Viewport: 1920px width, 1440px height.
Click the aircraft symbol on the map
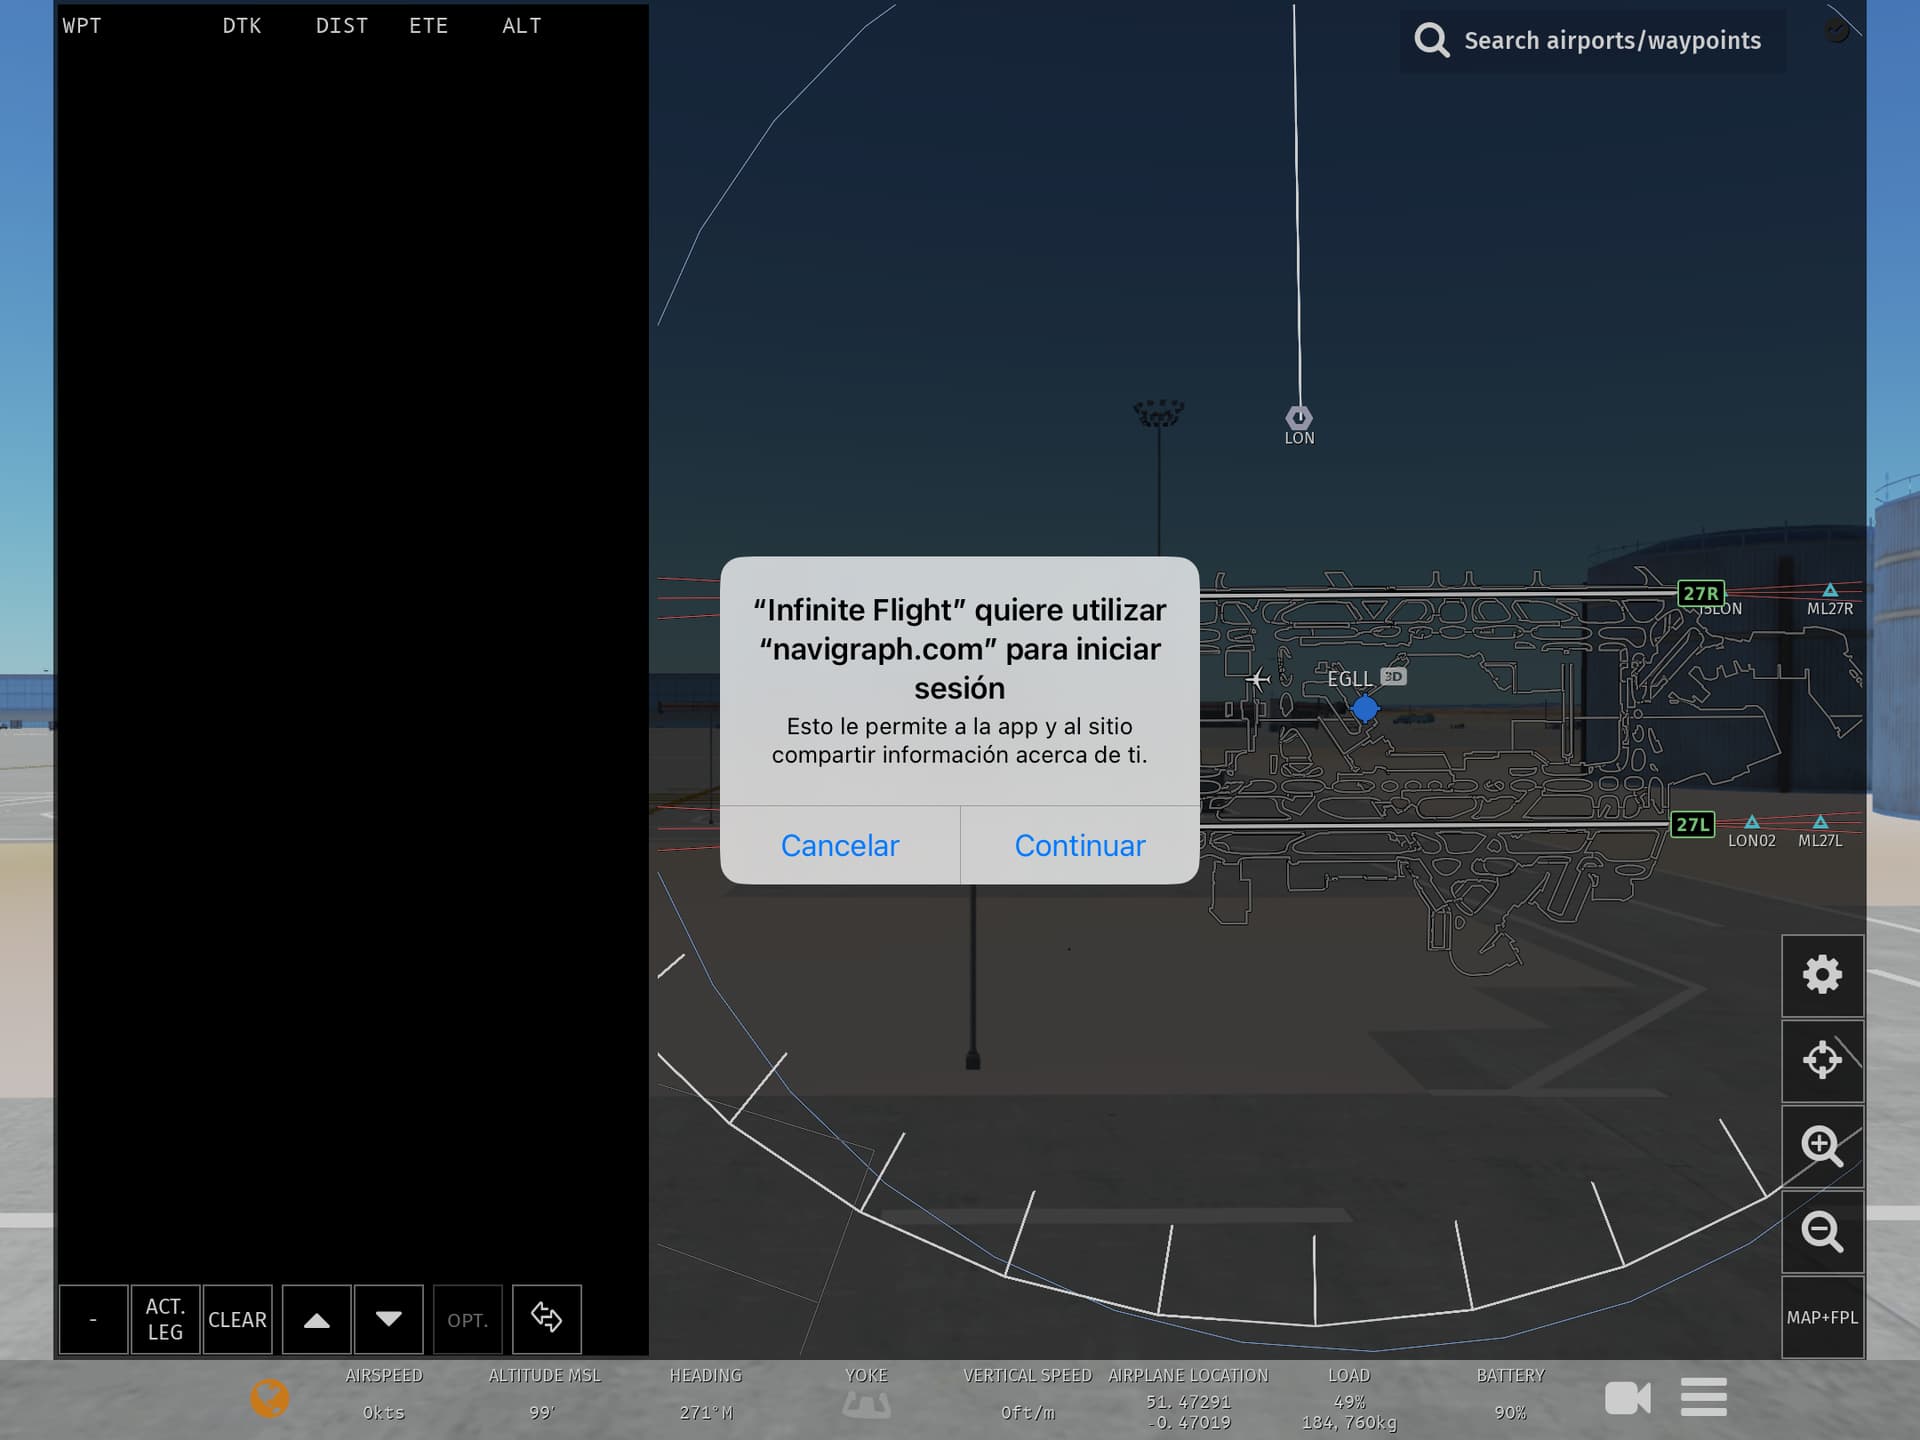[x=1258, y=680]
